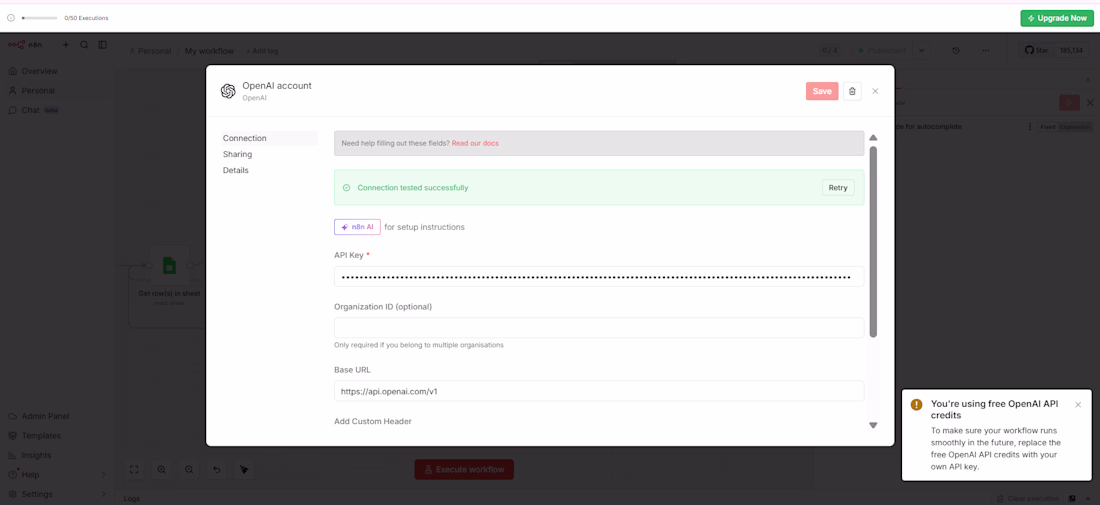Close the OpenAI account dialog
Image resolution: width=1100 pixels, height=505 pixels.
tap(875, 91)
